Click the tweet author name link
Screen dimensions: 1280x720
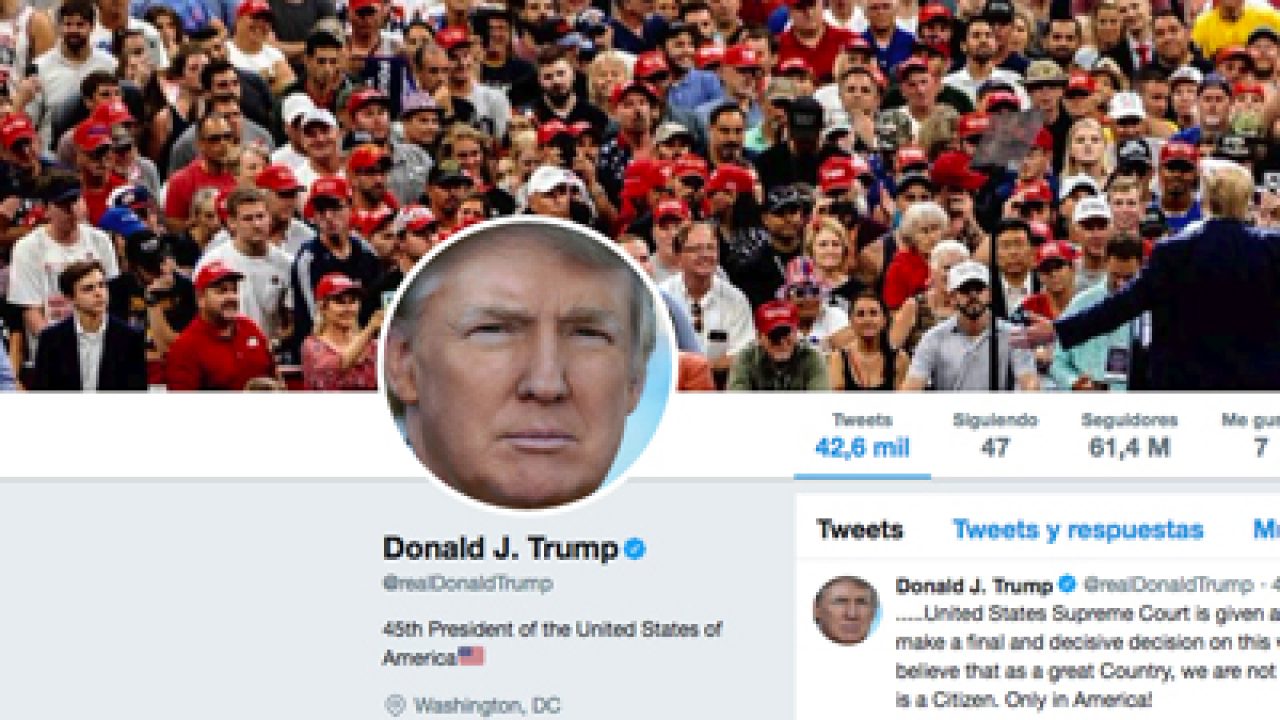tap(975, 585)
